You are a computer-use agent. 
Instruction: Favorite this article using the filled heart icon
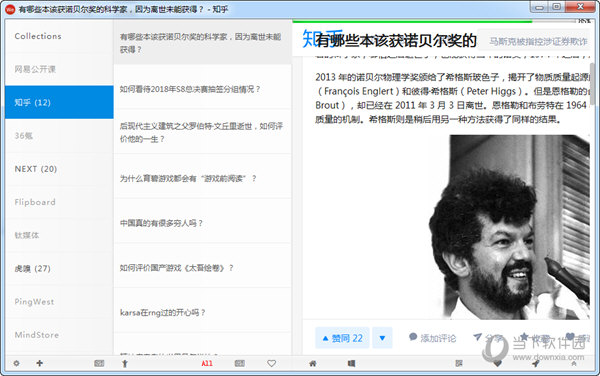click(x=497, y=363)
